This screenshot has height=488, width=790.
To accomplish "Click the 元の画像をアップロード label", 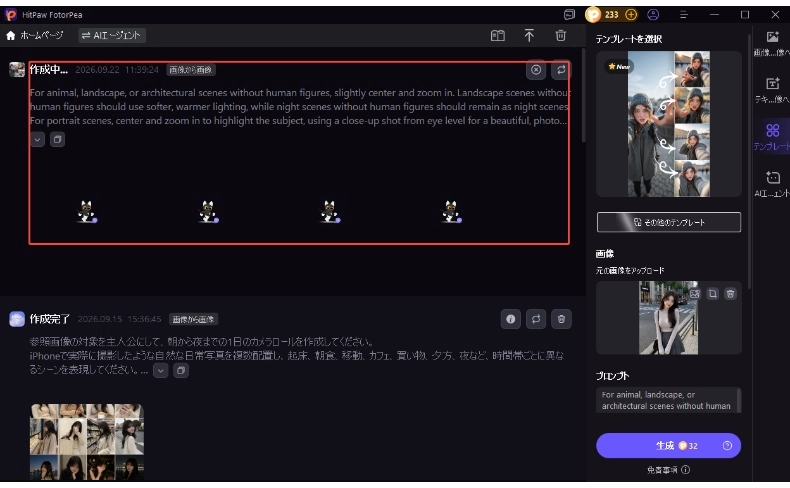I will [630, 270].
